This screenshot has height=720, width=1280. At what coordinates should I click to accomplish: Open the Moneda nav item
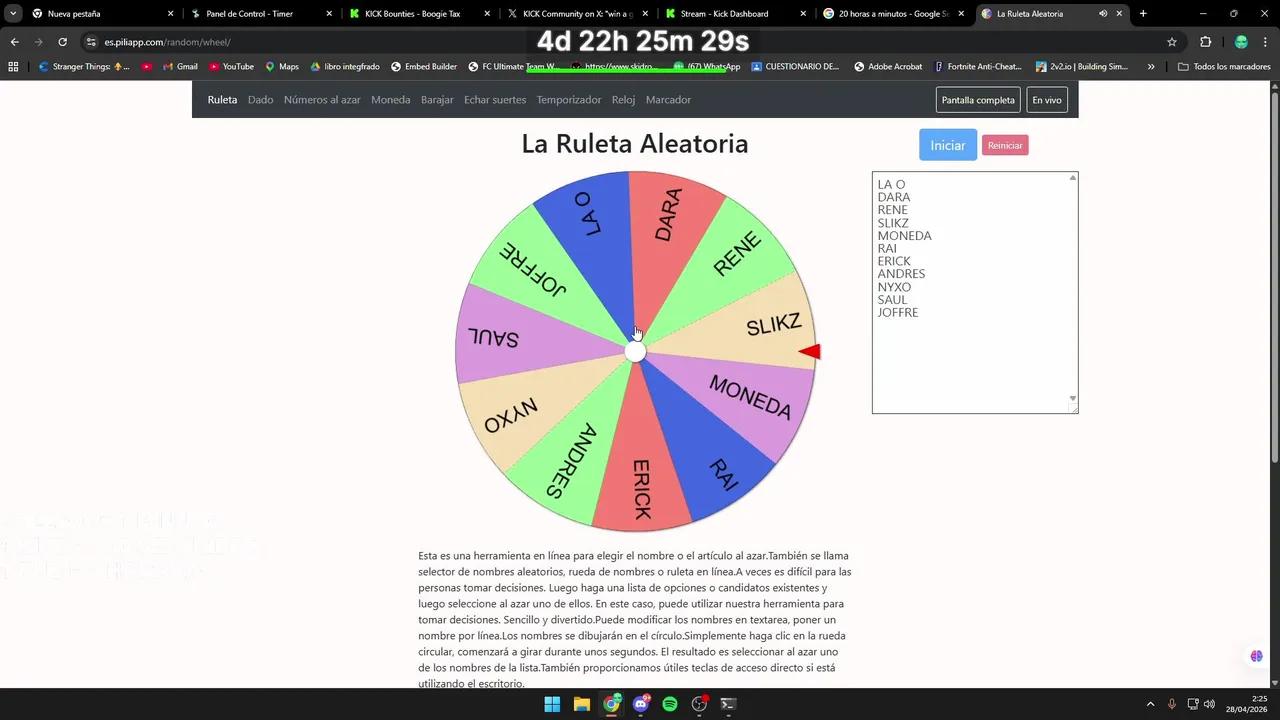point(390,100)
